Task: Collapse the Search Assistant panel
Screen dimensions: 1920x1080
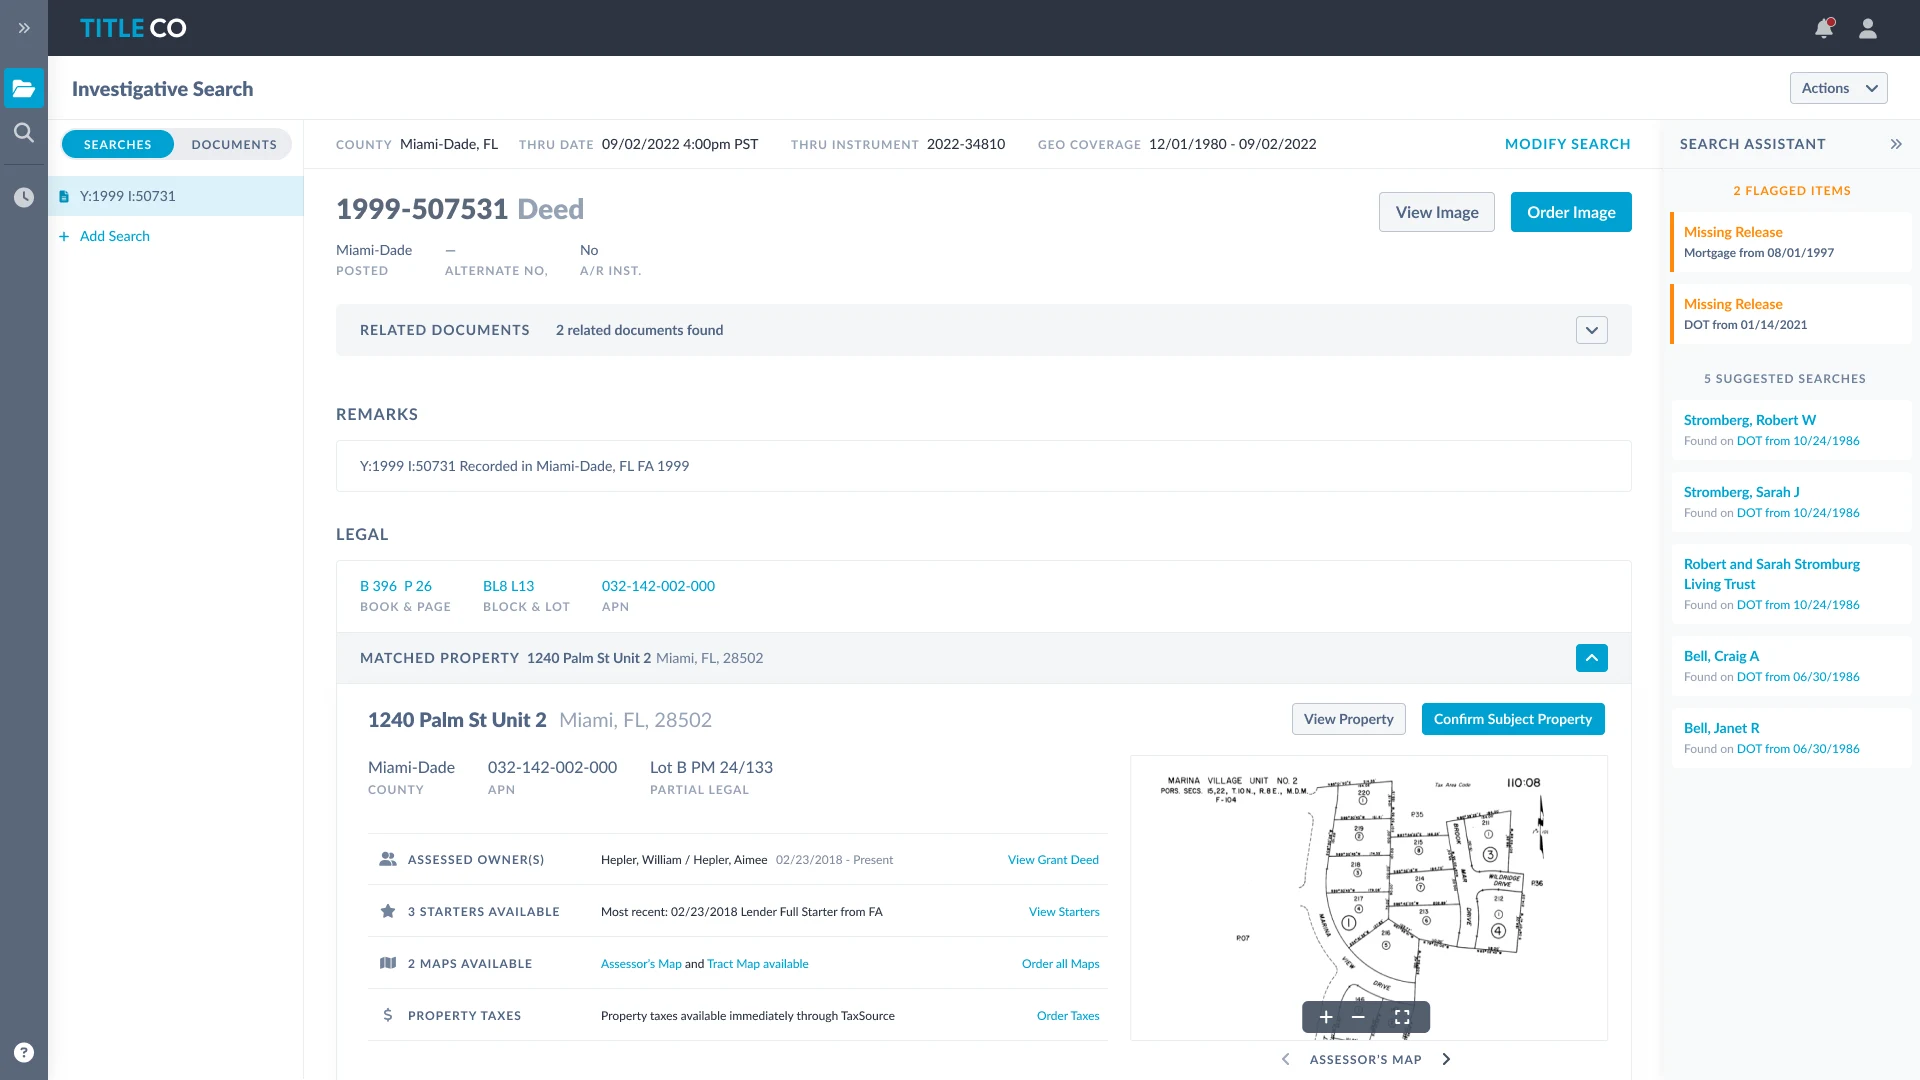Action: 1896,144
